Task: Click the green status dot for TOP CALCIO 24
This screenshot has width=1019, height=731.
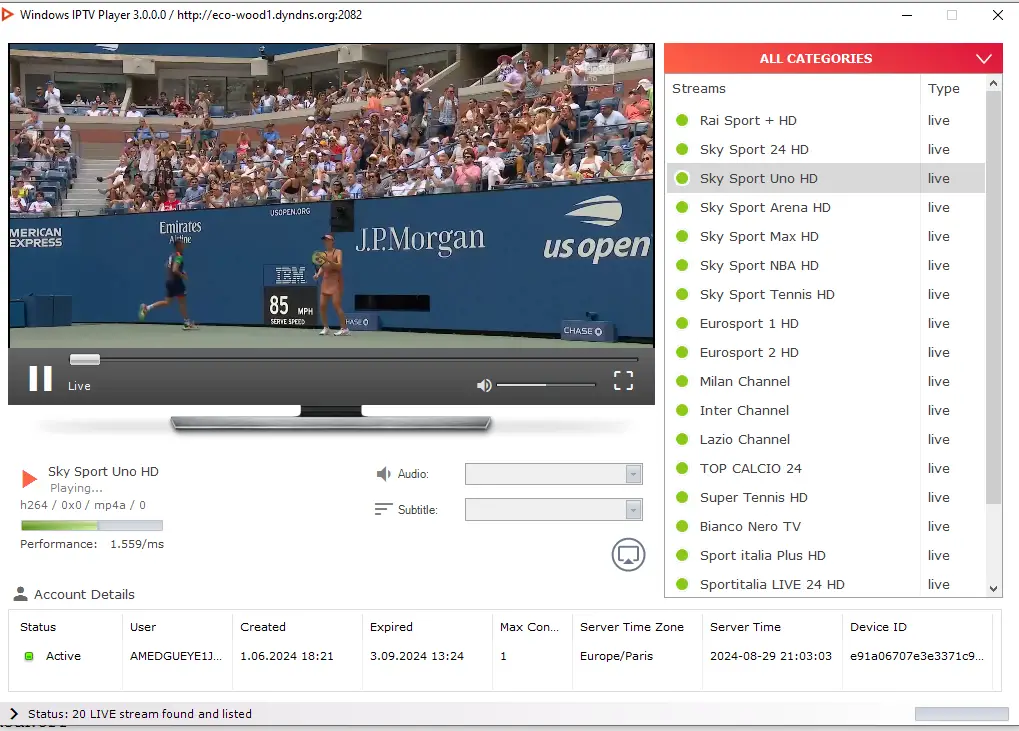Action: (x=682, y=468)
